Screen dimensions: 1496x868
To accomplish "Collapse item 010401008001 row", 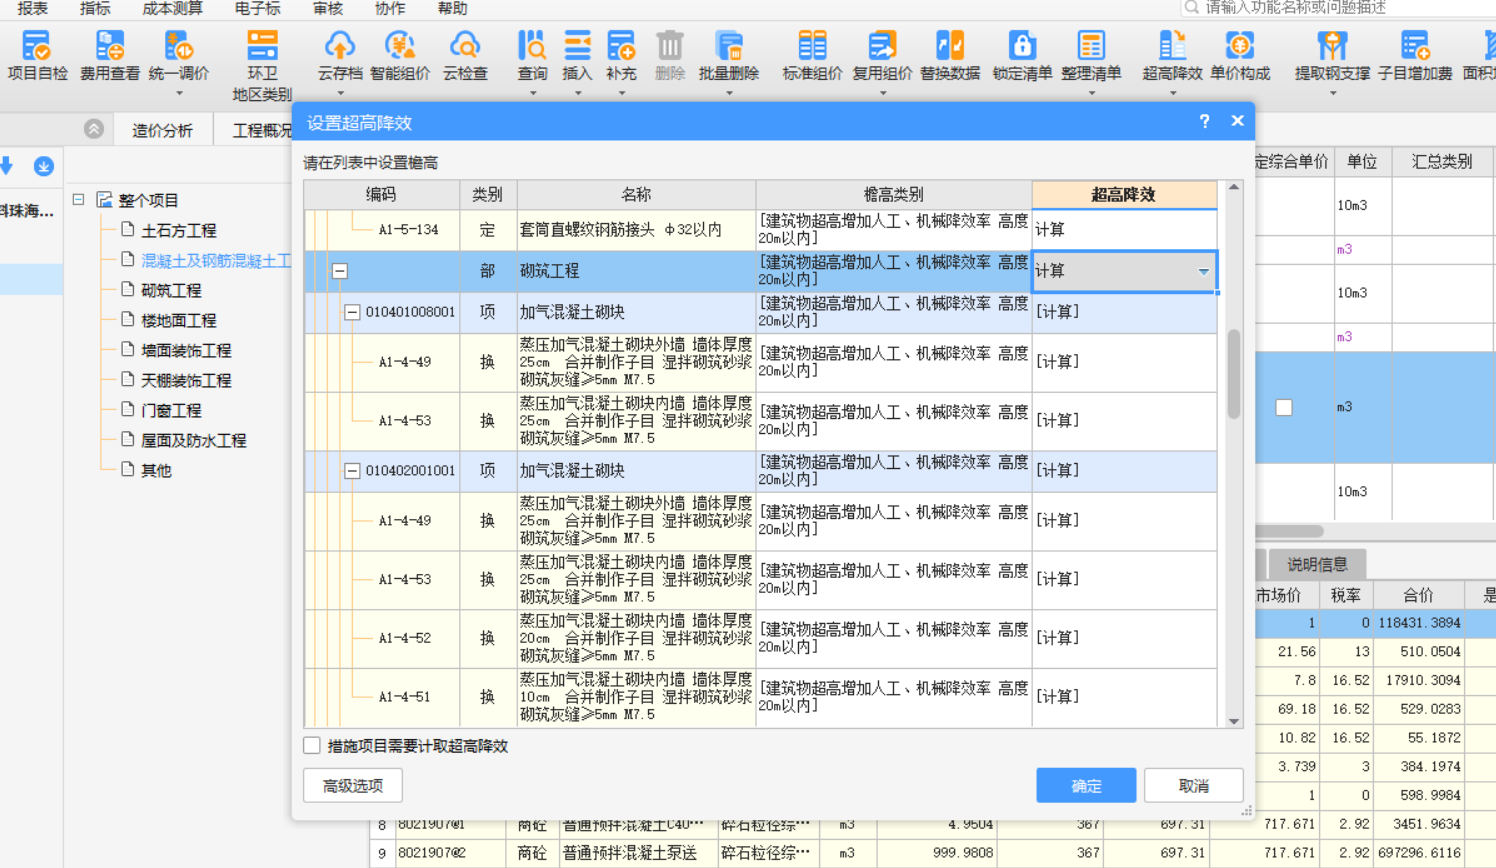I will (x=352, y=312).
